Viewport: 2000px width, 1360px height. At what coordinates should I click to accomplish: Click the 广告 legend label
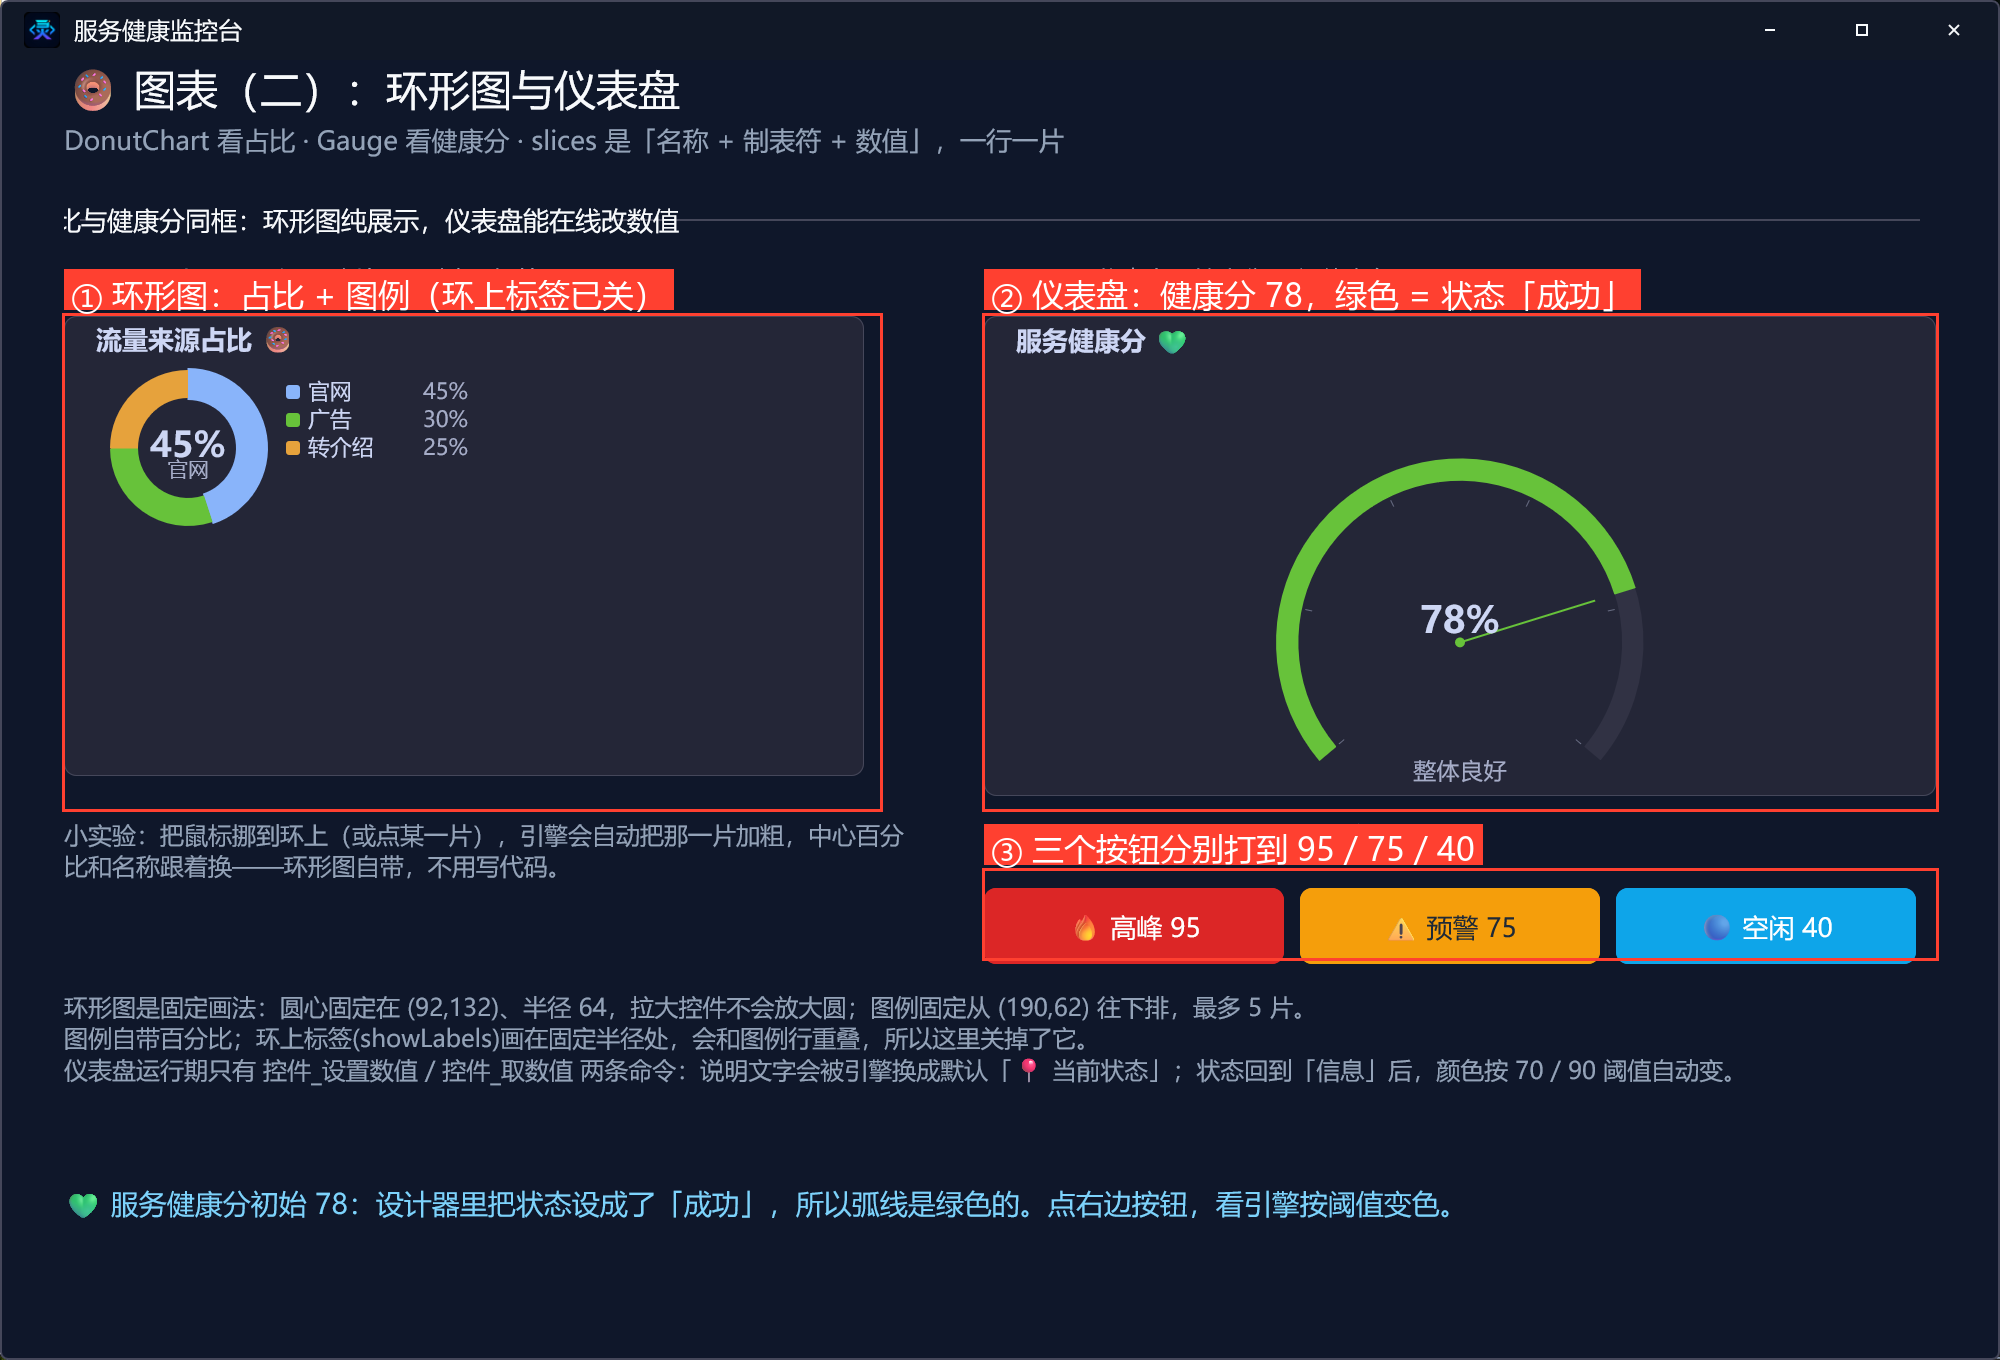pyautogui.click(x=330, y=420)
